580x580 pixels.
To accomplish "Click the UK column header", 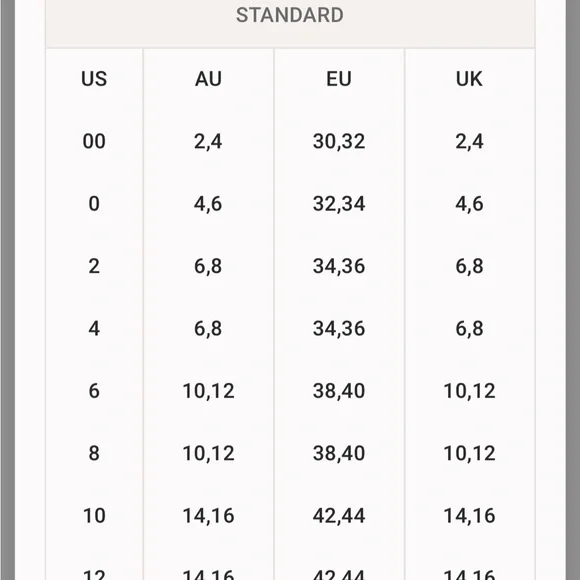I will [x=469, y=79].
